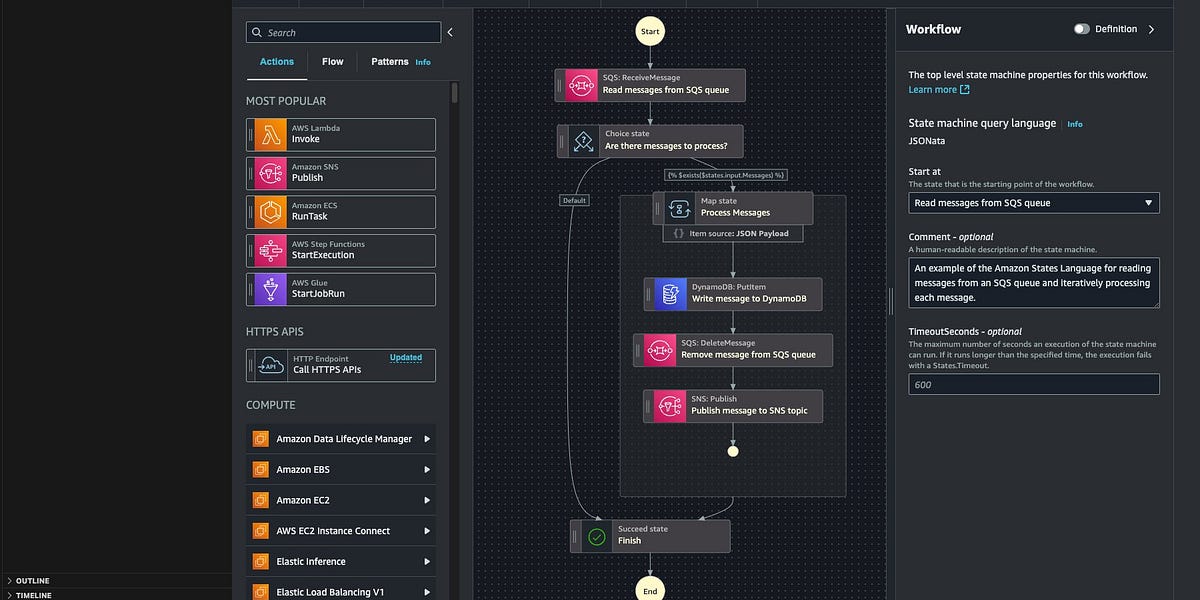Image resolution: width=1200 pixels, height=600 pixels.
Task: Collapse the actions sidebar with the chevron
Action: 449,31
